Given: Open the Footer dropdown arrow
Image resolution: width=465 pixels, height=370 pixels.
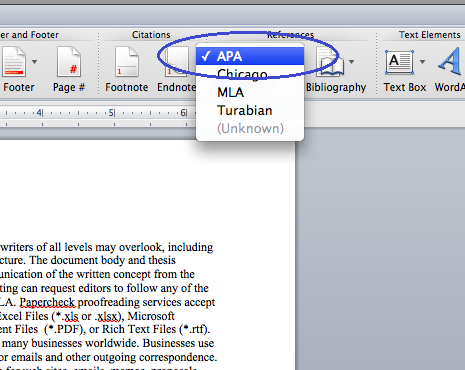Looking at the screenshot, I should pyautogui.click(x=34, y=62).
